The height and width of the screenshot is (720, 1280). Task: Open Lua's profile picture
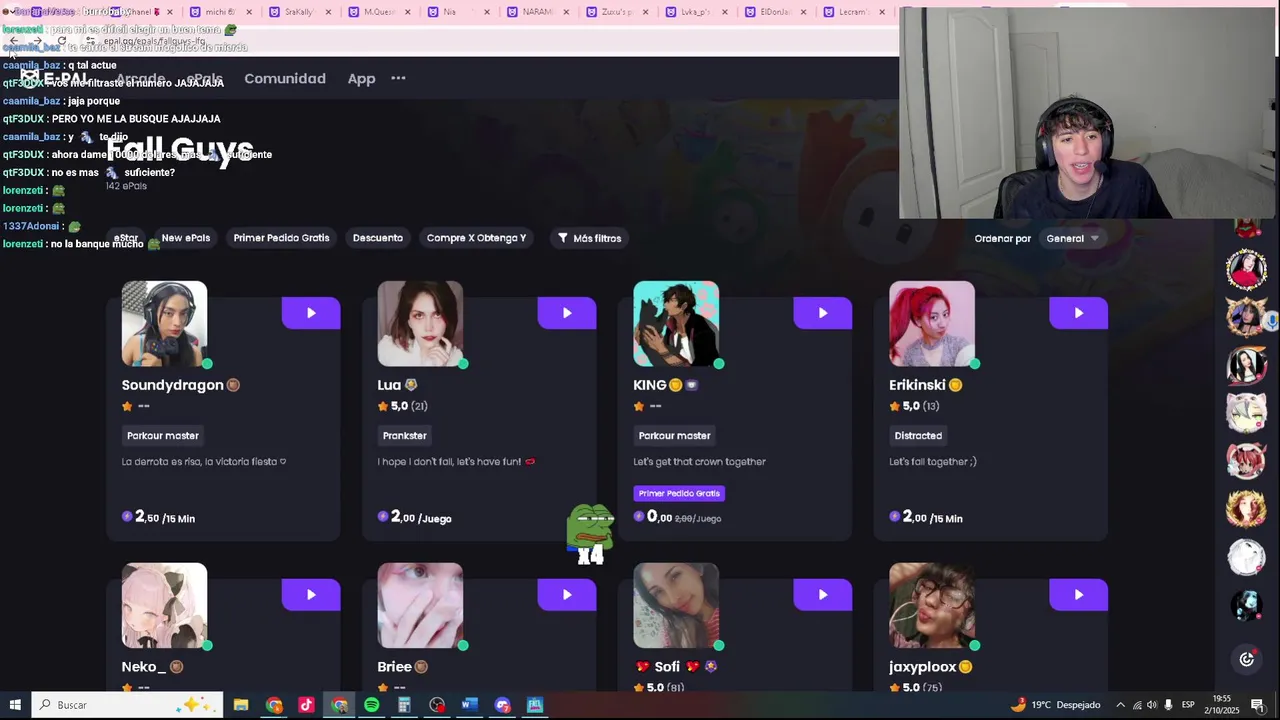tap(420, 324)
